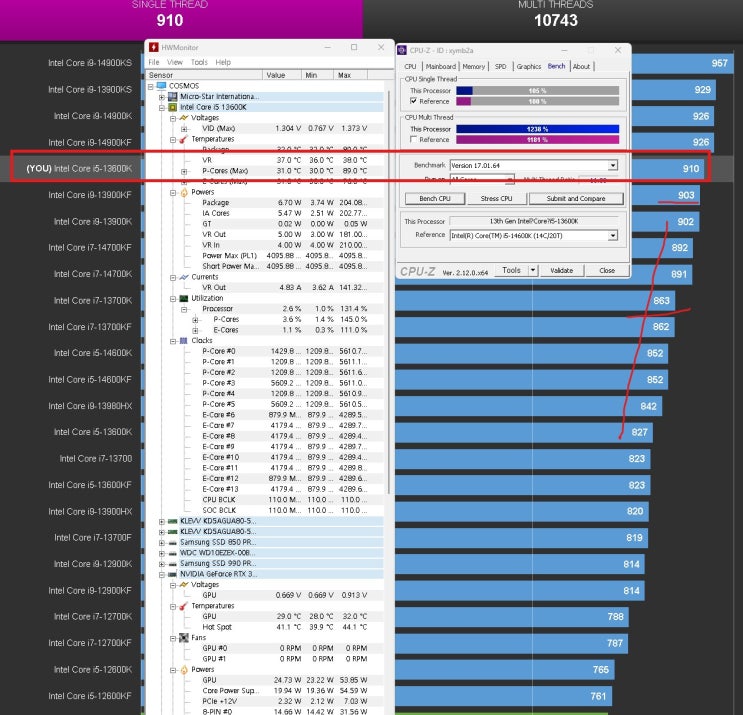Select the COSMOS computer icon in tree
This screenshot has height=715, width=743.
pyautogui.click(x=162, y=86)
